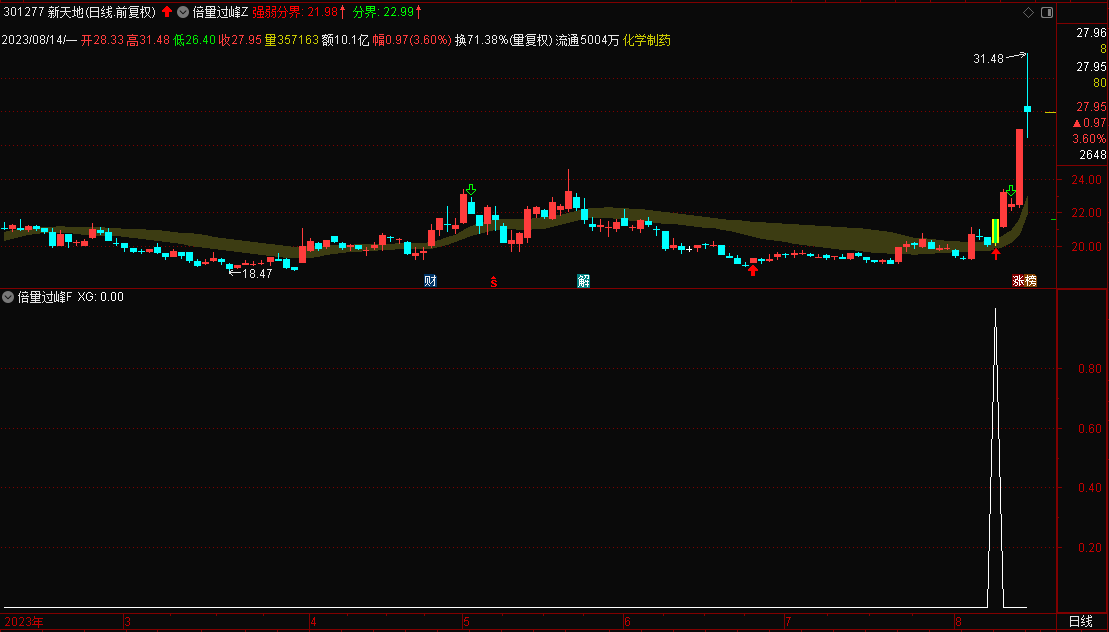Click the 22.00 price axis label

pyautogui.click(x=1086, y=213)
